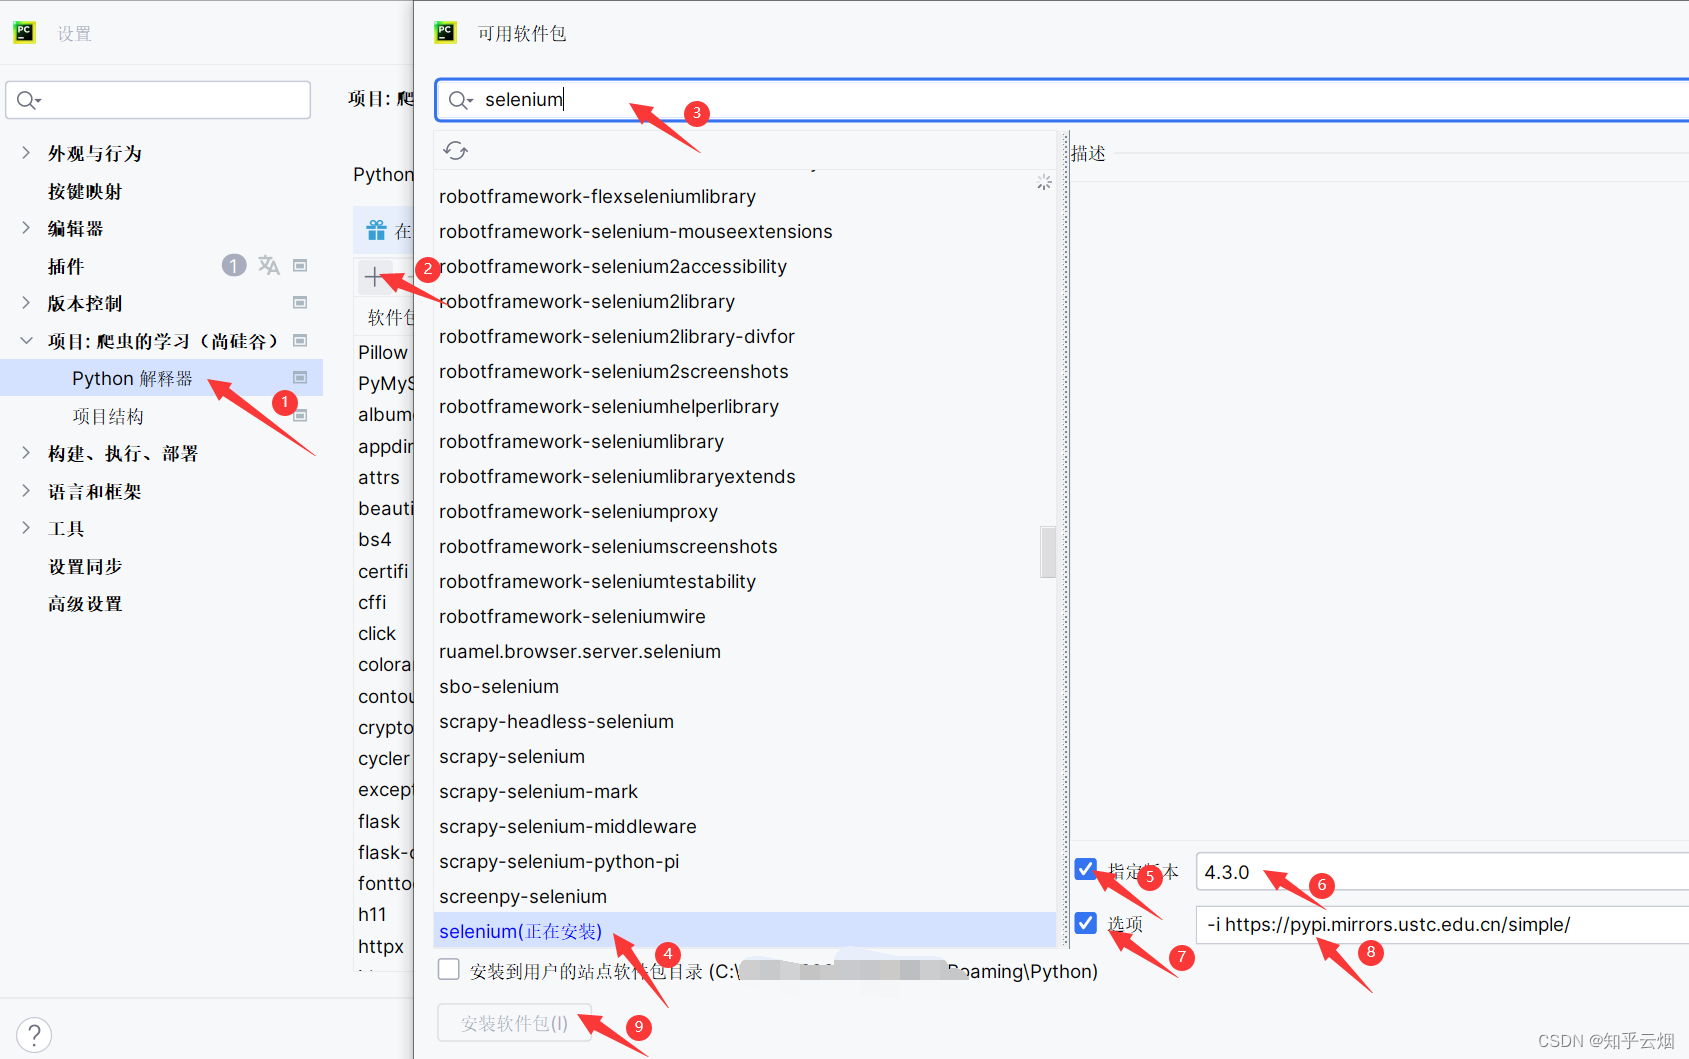Open 高级设置 settings page
Image resolution: width=1689 pixels, height=1059 pixels.
[85, 604]
